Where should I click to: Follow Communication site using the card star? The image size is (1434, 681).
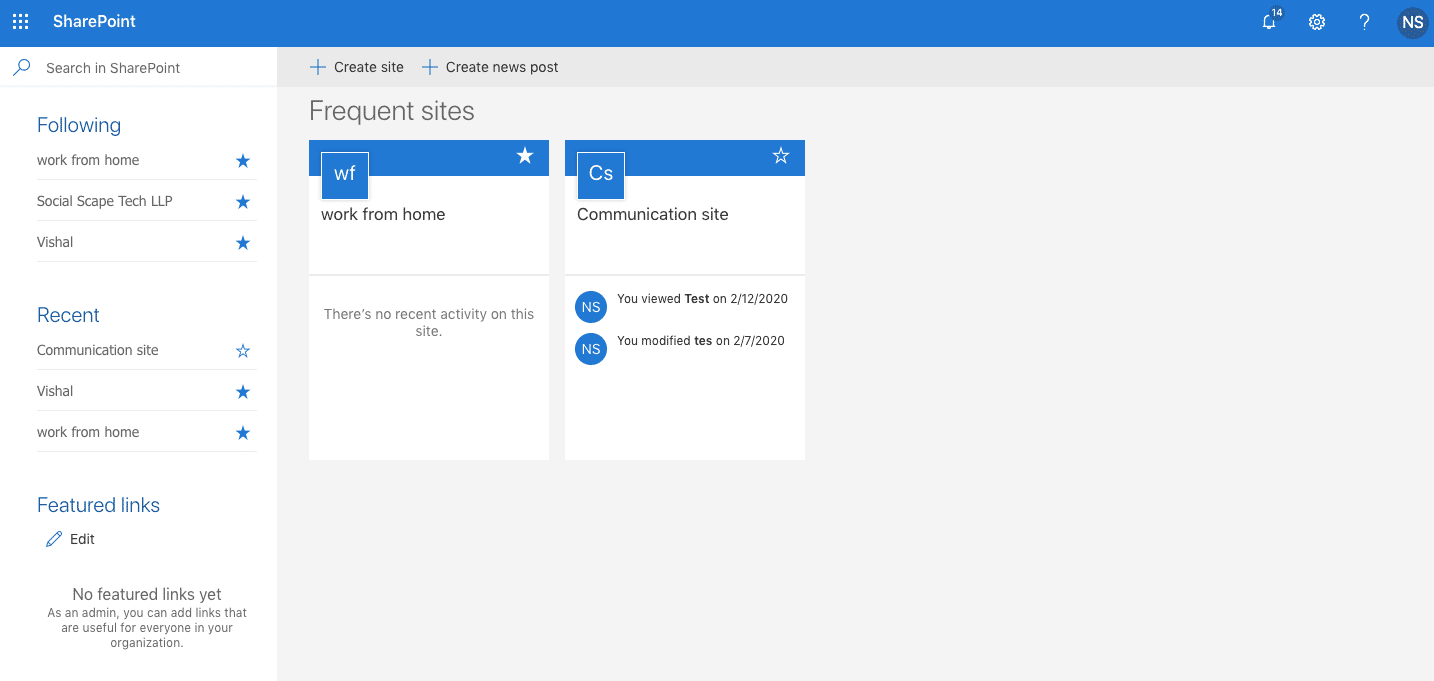(x=781, y=156)
